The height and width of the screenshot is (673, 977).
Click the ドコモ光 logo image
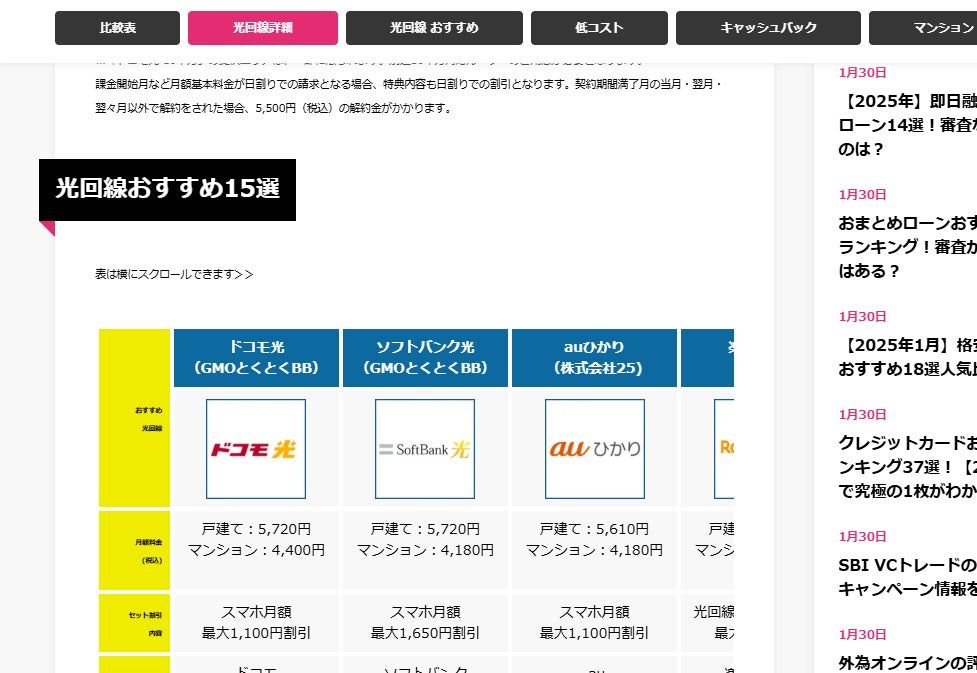coord(256,449)
